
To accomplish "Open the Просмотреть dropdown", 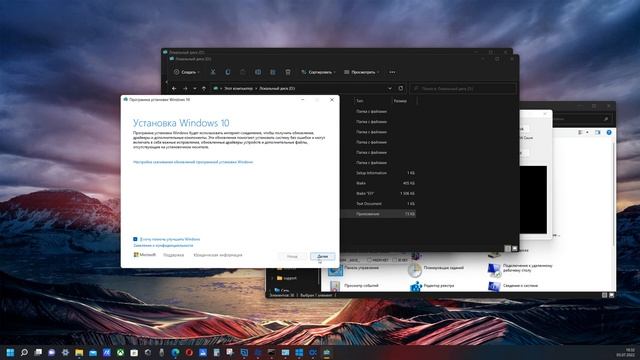I will point(362,72).
